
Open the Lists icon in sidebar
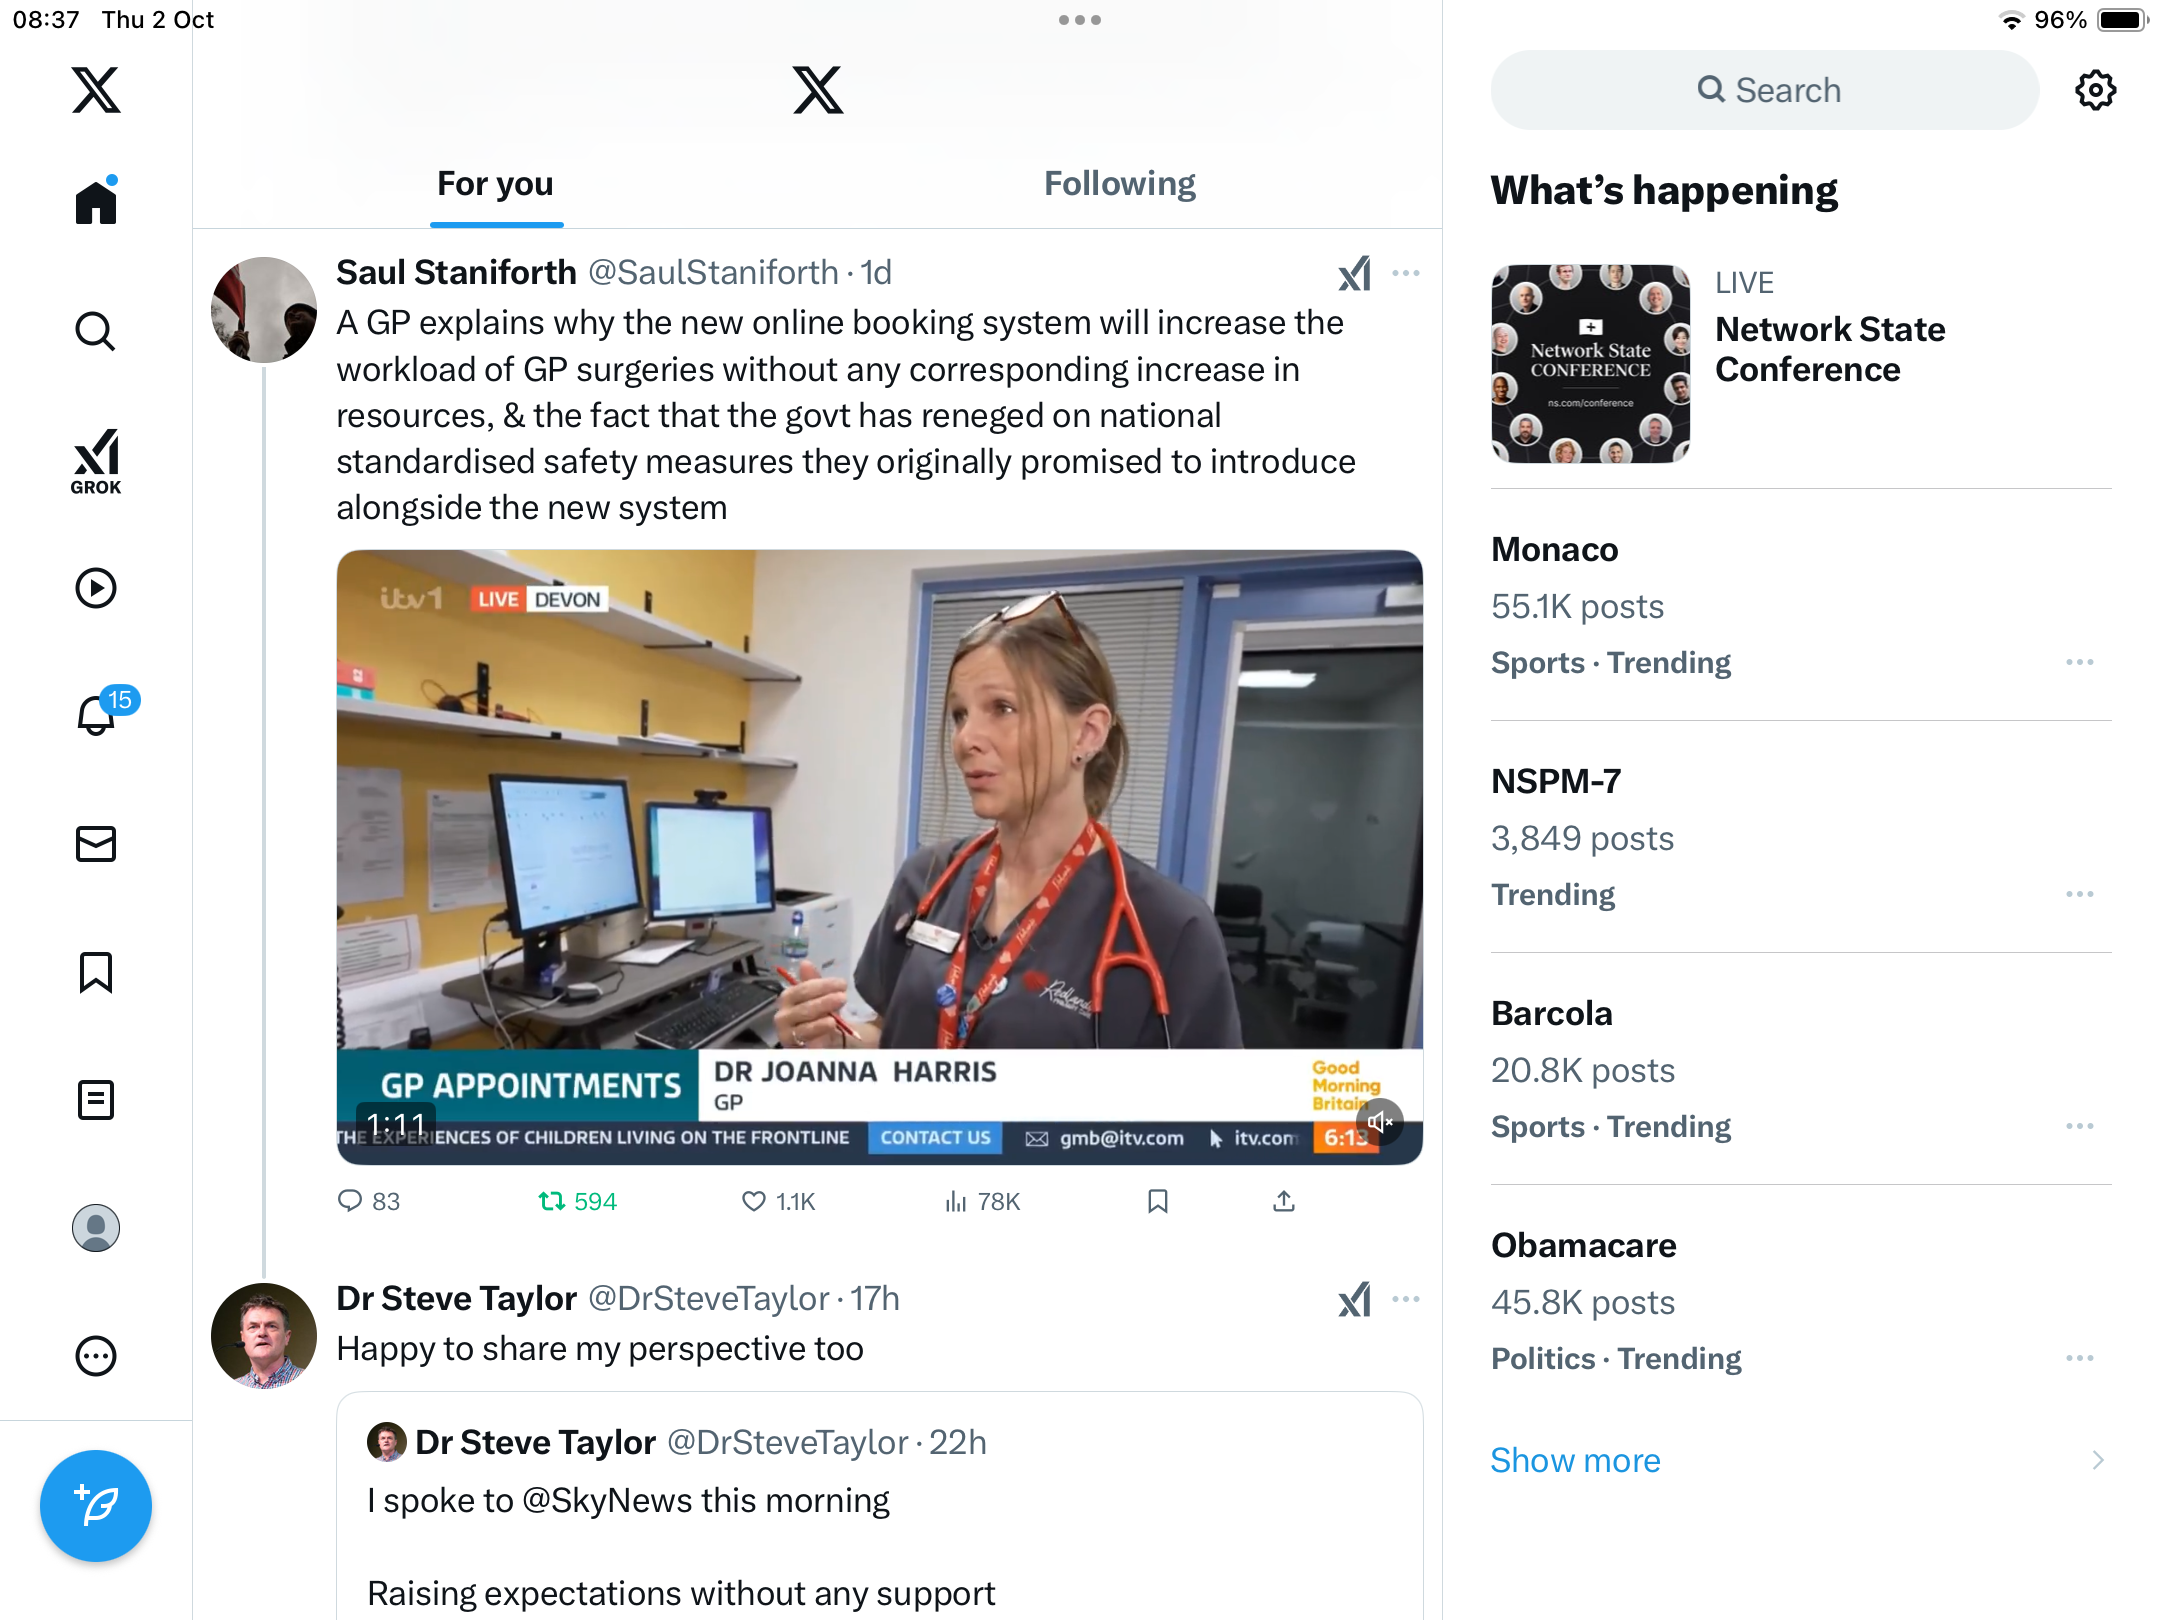[x=96, y=1100]
